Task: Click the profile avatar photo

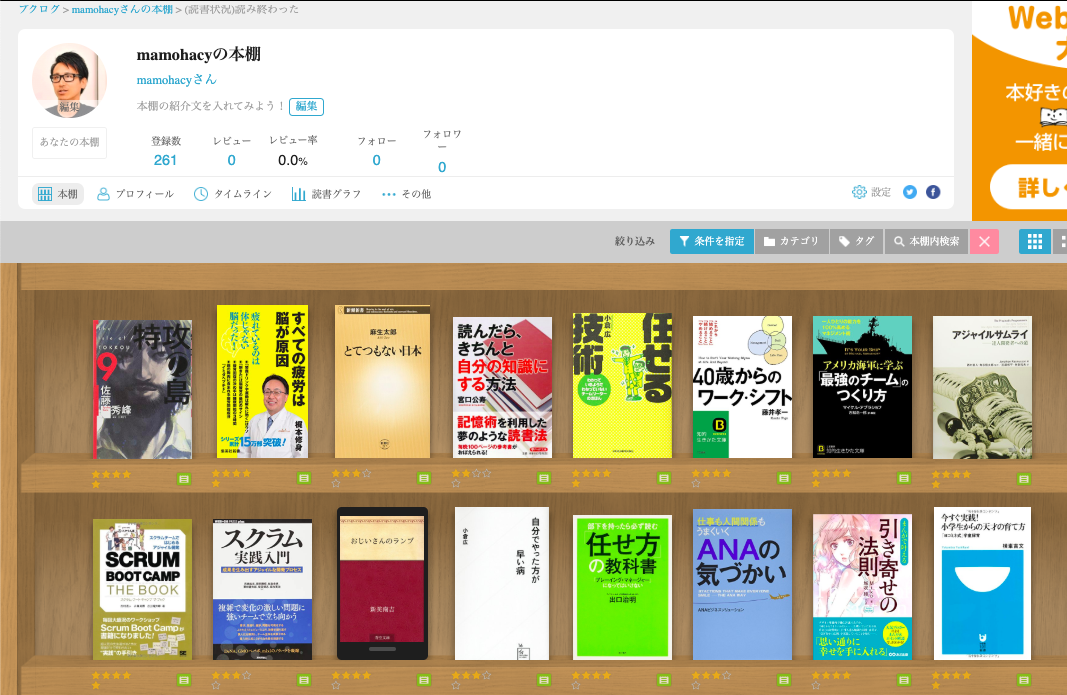Action: pos(69,80)
